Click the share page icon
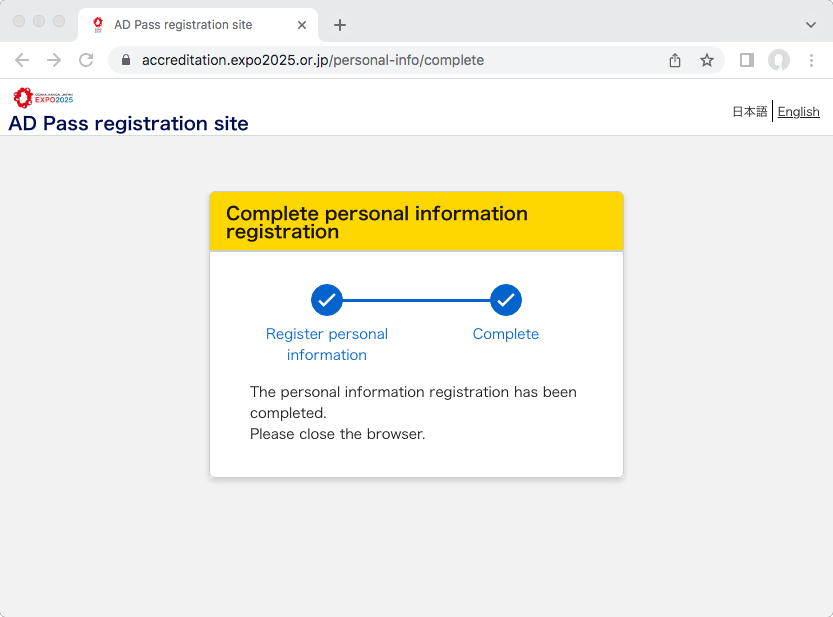 point(675,60)
